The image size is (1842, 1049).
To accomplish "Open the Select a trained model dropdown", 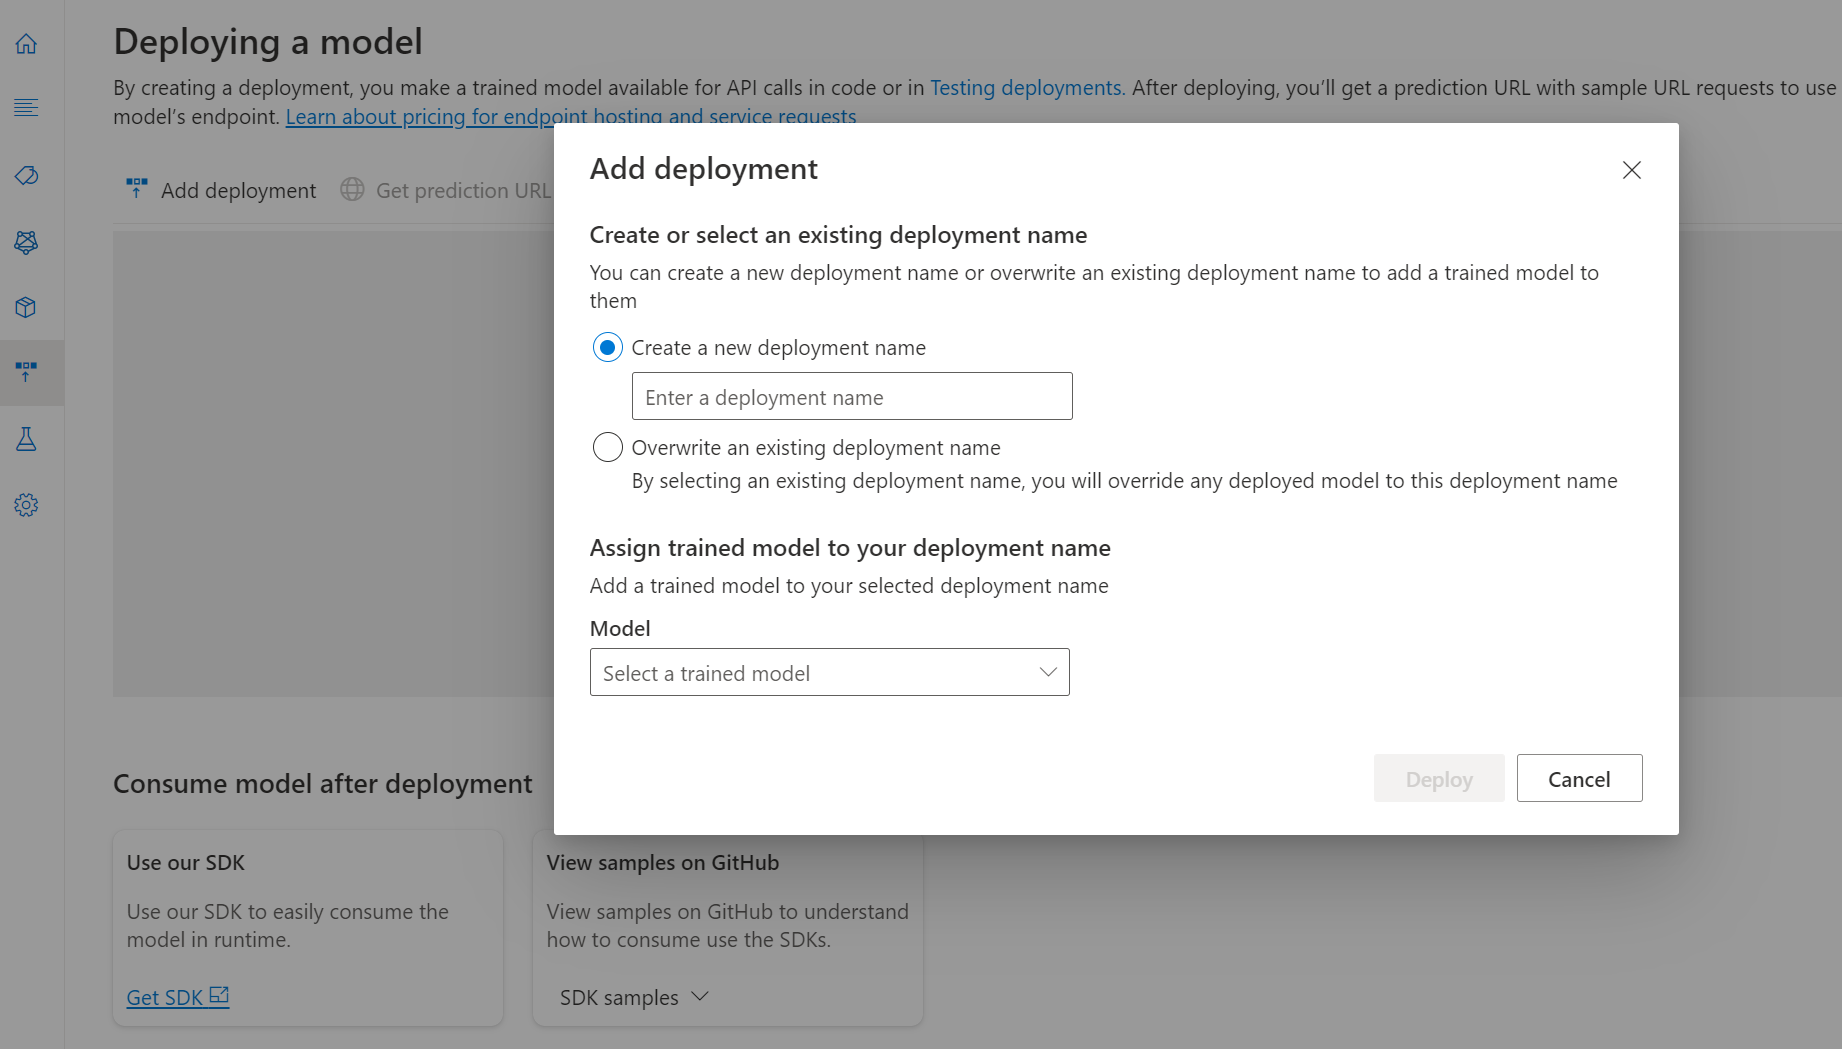I will pos(830,672).
